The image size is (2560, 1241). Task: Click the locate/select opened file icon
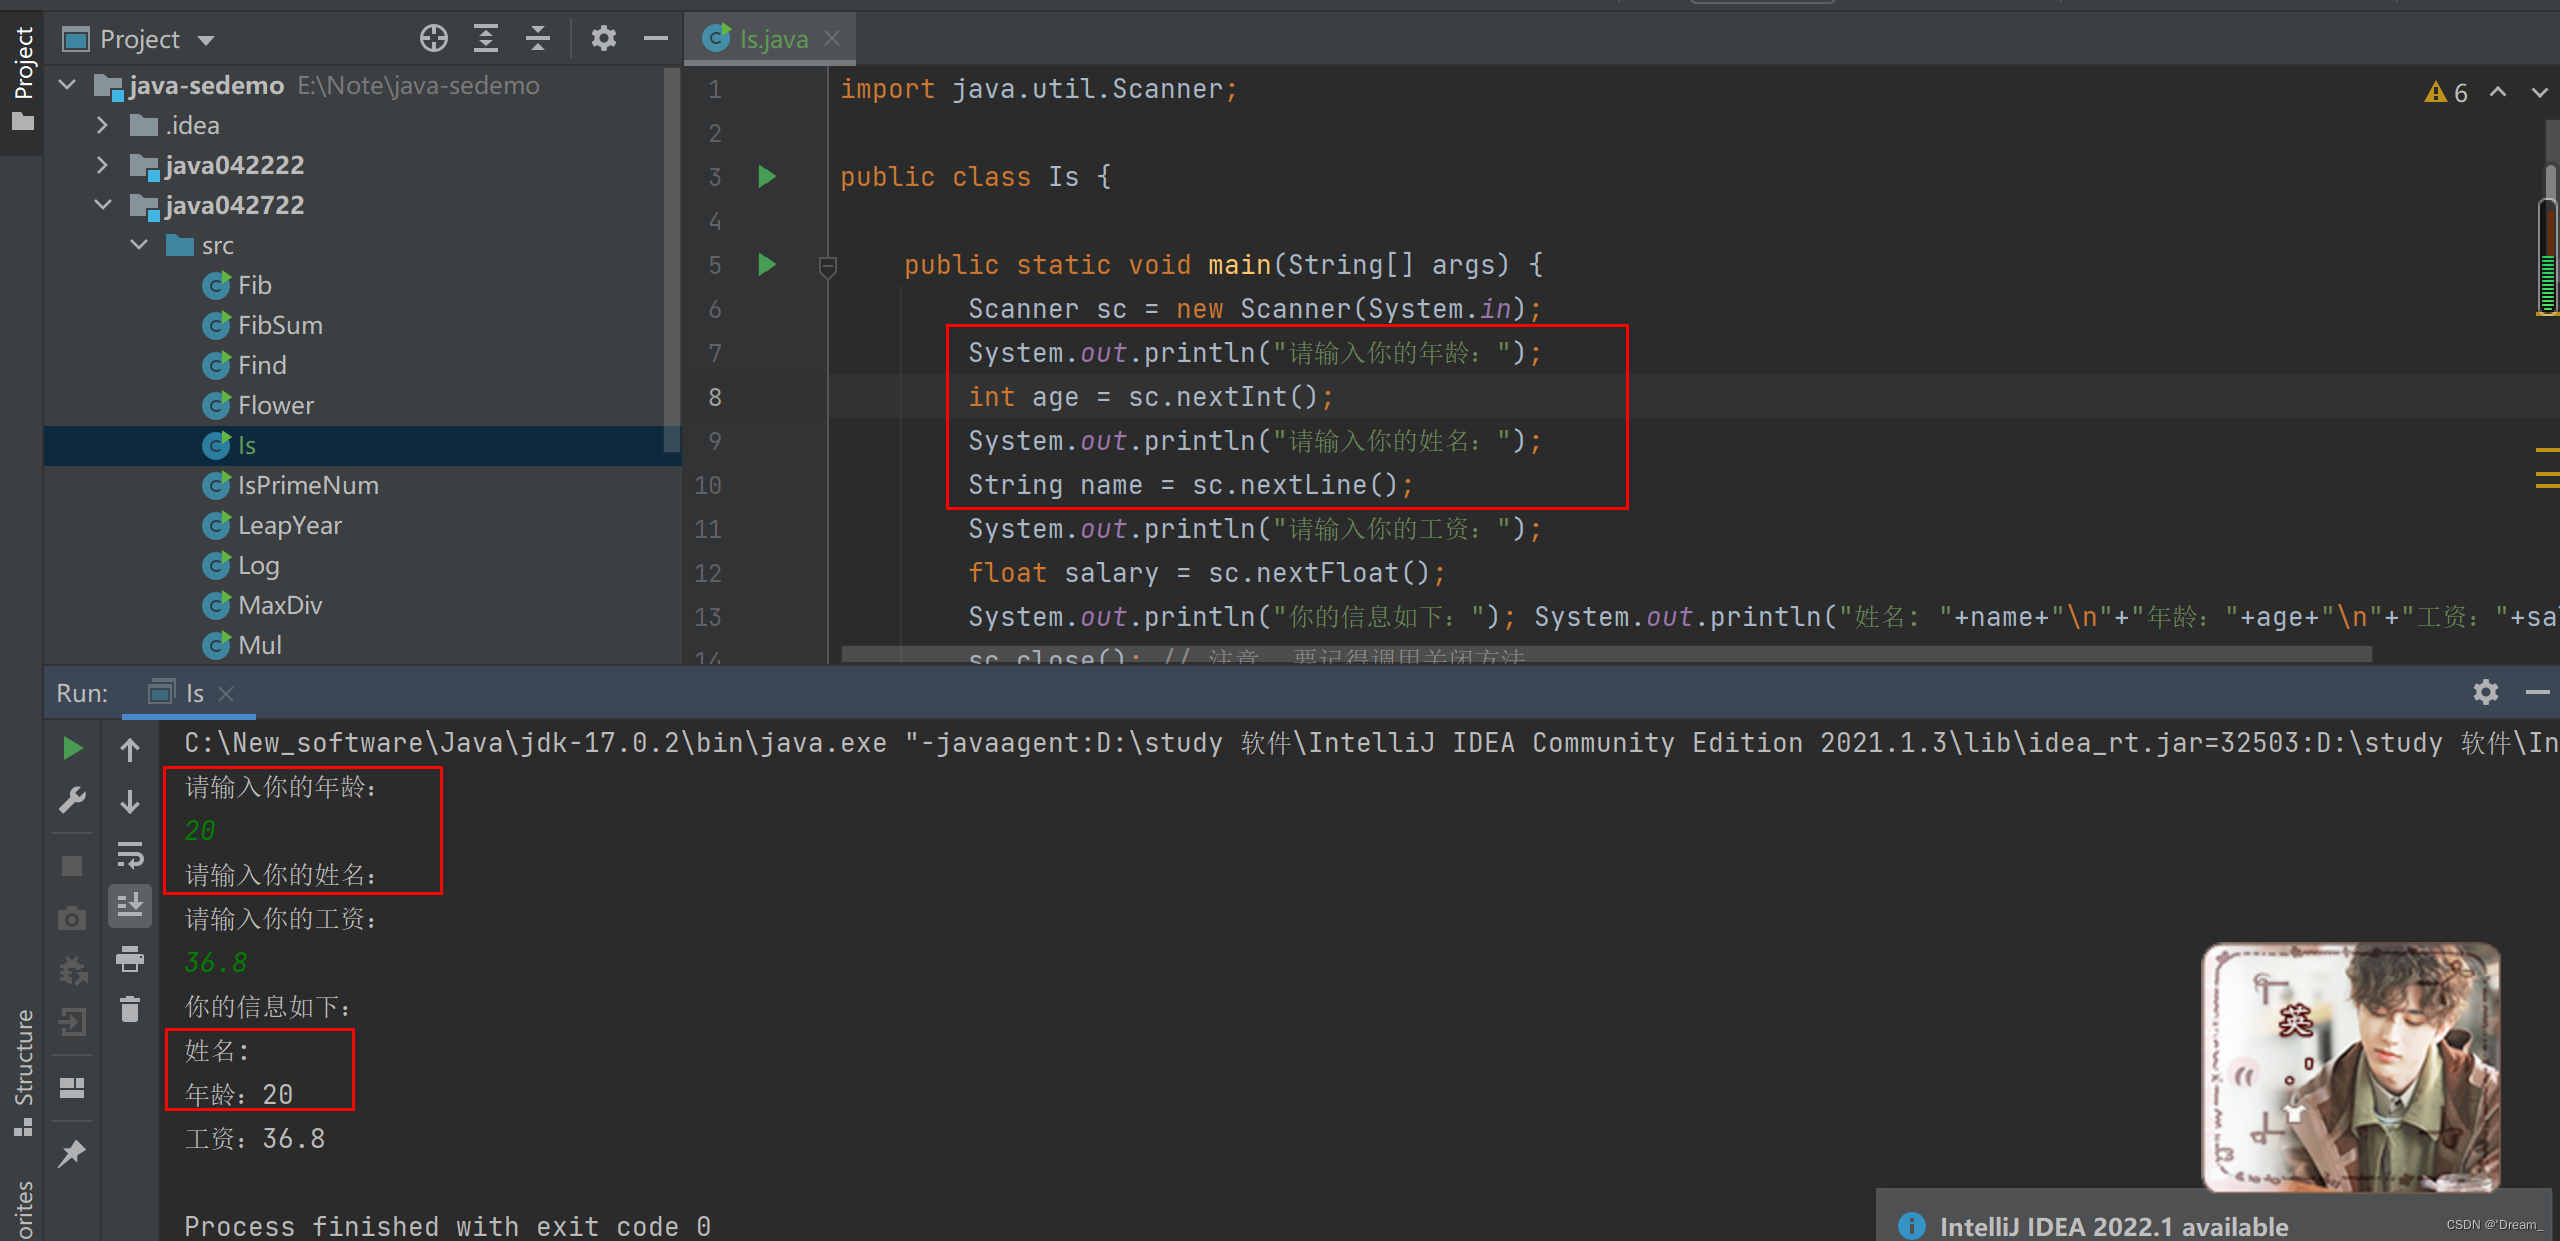pos(433,39)
